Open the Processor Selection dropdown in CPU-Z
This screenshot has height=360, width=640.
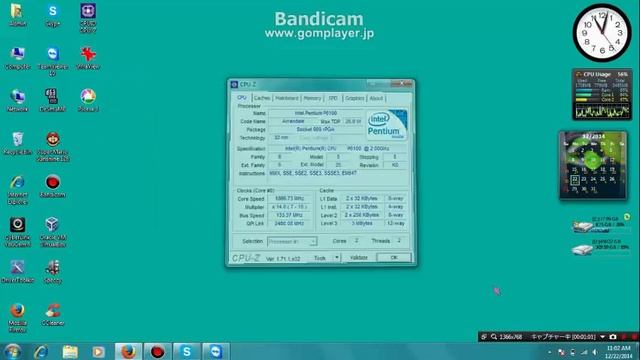click(292, 241)
